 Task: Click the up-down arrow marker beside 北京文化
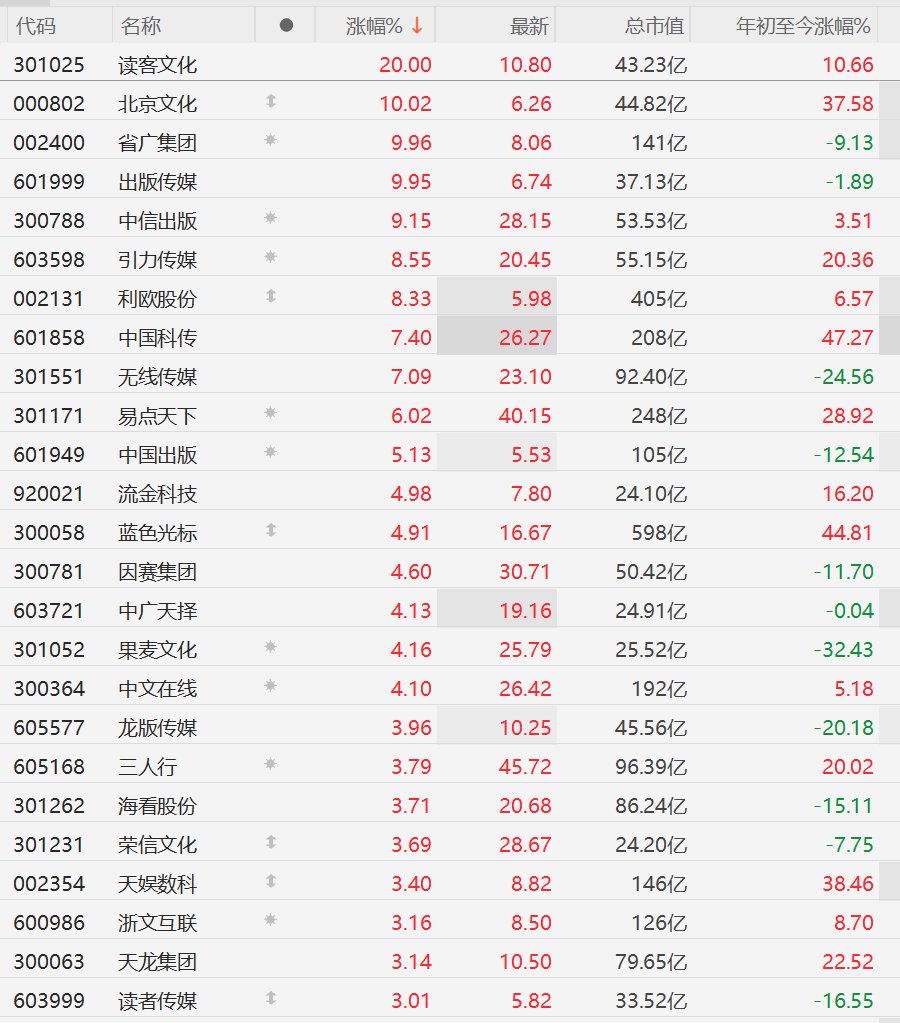click(271, 101)
